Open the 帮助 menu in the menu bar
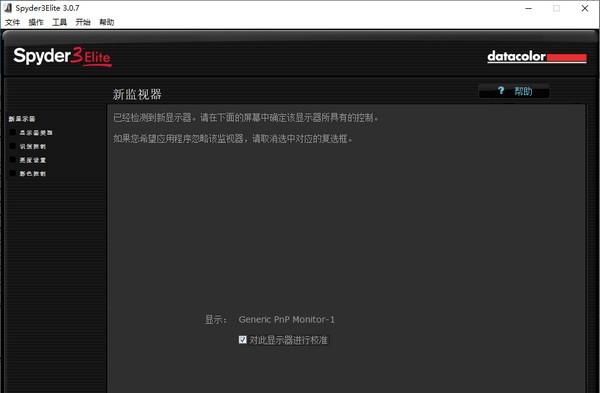Image resolution: width=600 pixels, height=393 pixels. click(x=107, y=22)
